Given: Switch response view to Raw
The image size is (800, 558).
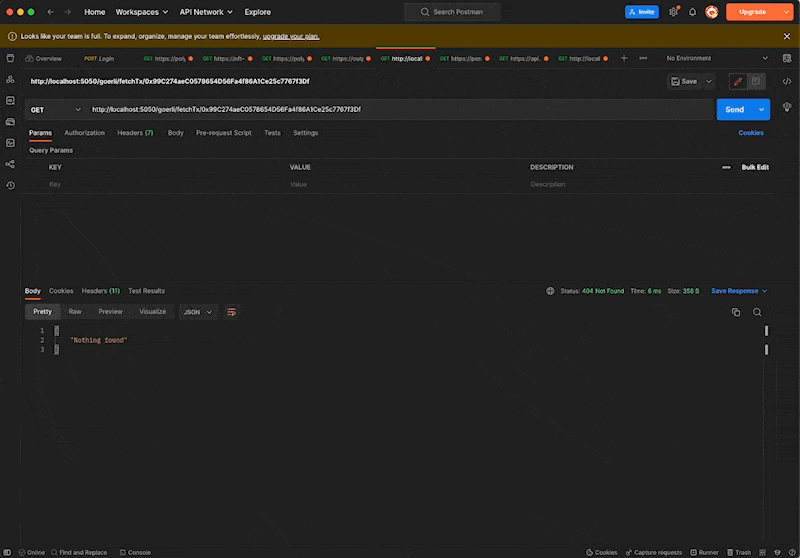Looking at the screenshot, I should [x=75, y=312].
